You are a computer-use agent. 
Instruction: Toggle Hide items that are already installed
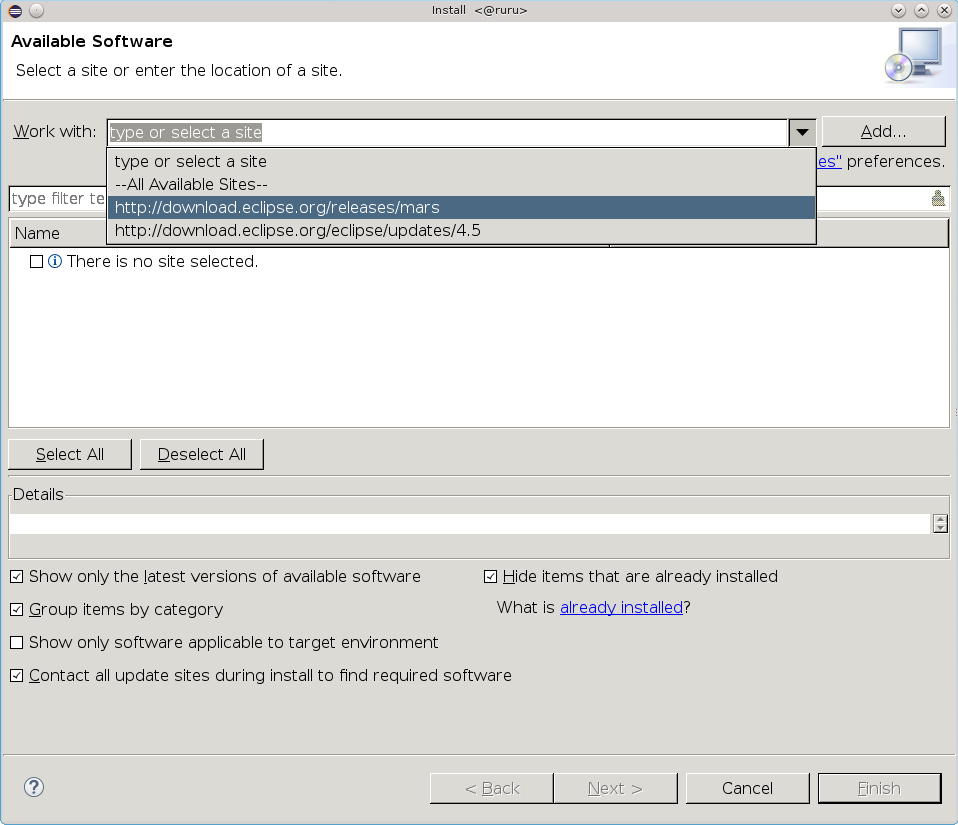point(491,577)
